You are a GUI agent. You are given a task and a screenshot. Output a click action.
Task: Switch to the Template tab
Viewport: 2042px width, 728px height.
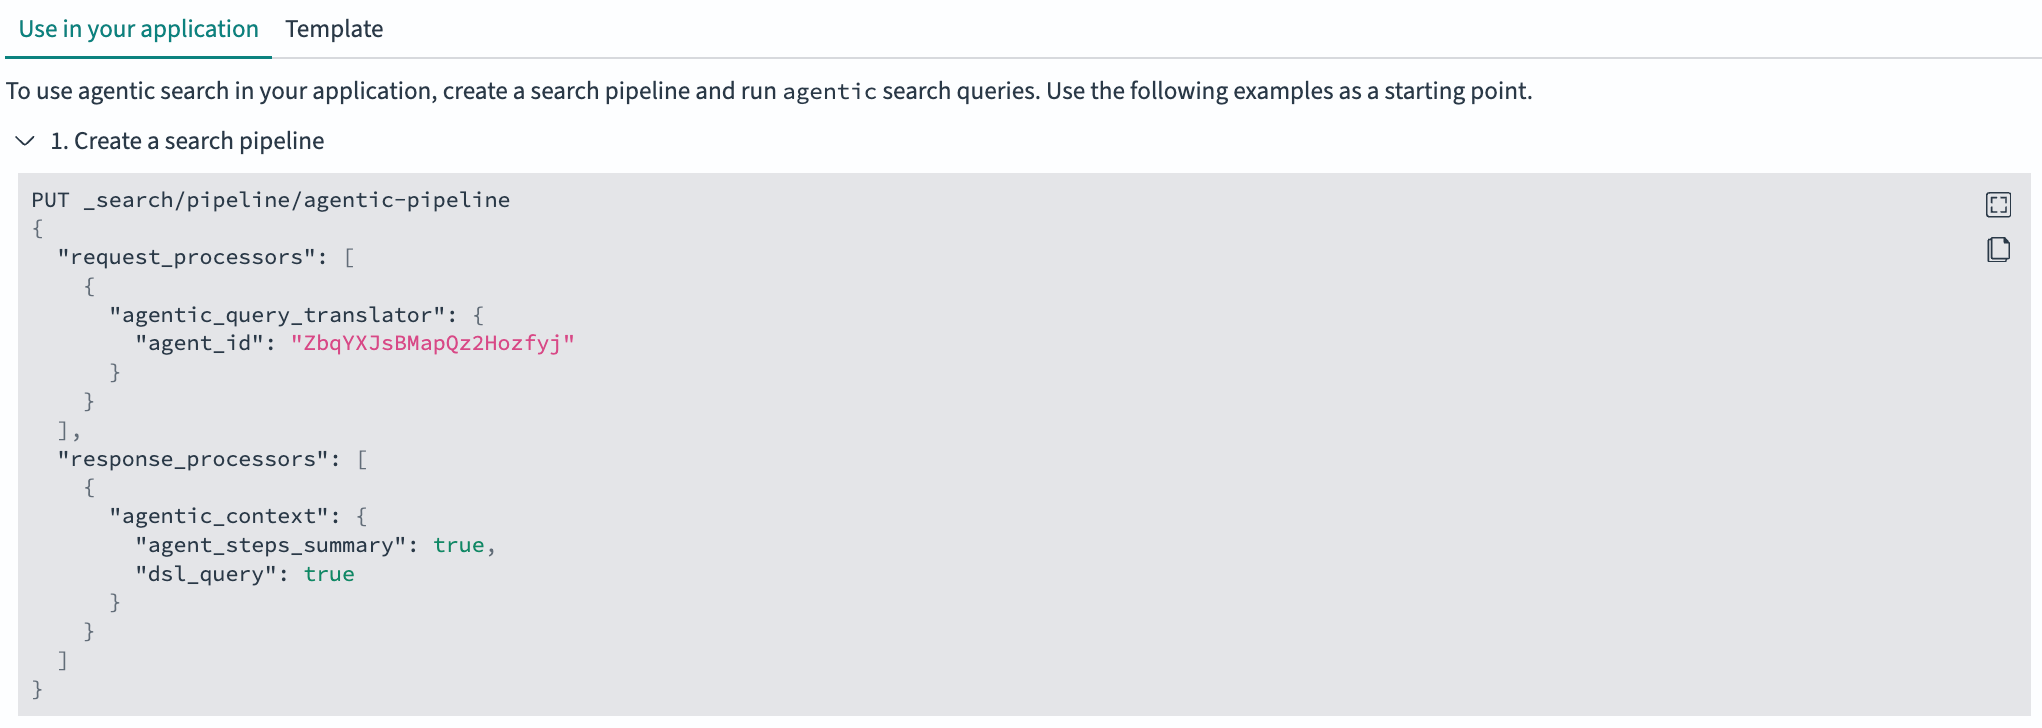(334, 29)
